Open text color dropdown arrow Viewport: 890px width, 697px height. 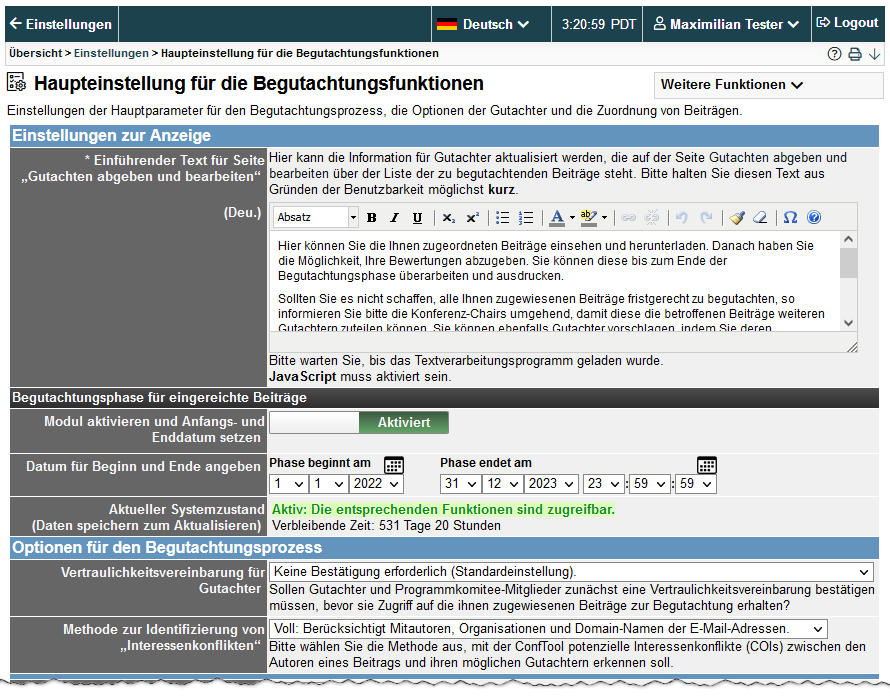coord(572,217)
